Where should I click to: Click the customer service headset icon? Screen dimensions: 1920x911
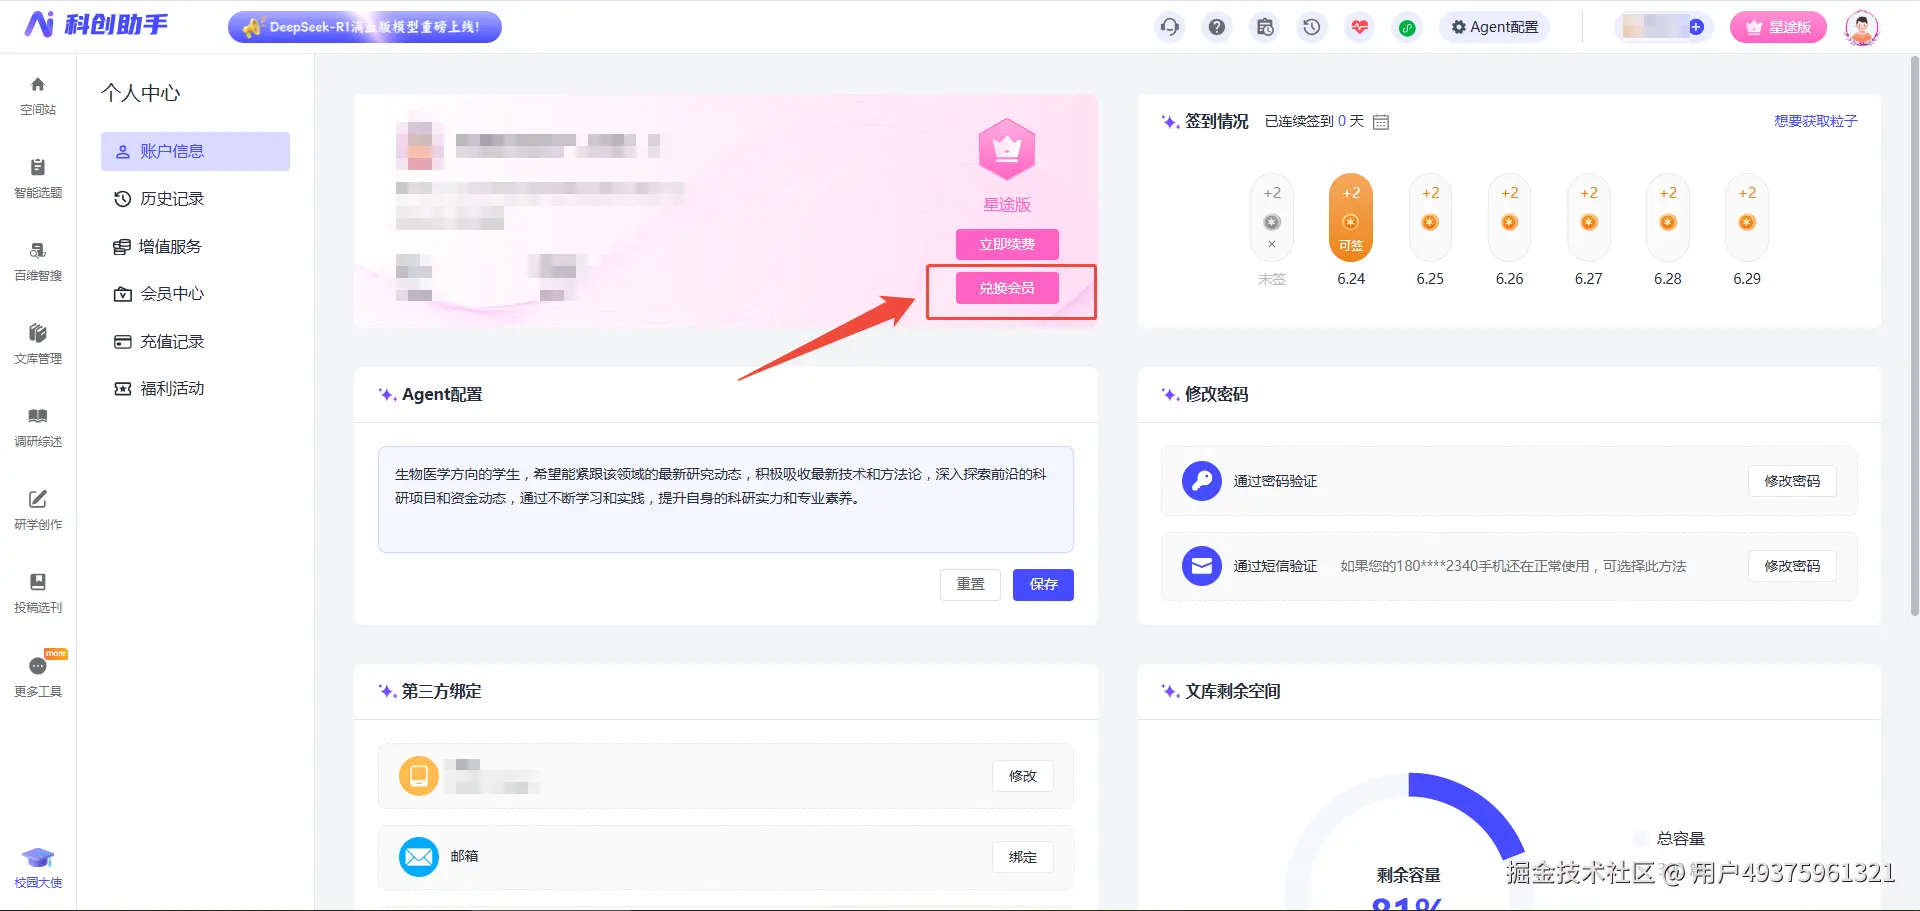1169,27
